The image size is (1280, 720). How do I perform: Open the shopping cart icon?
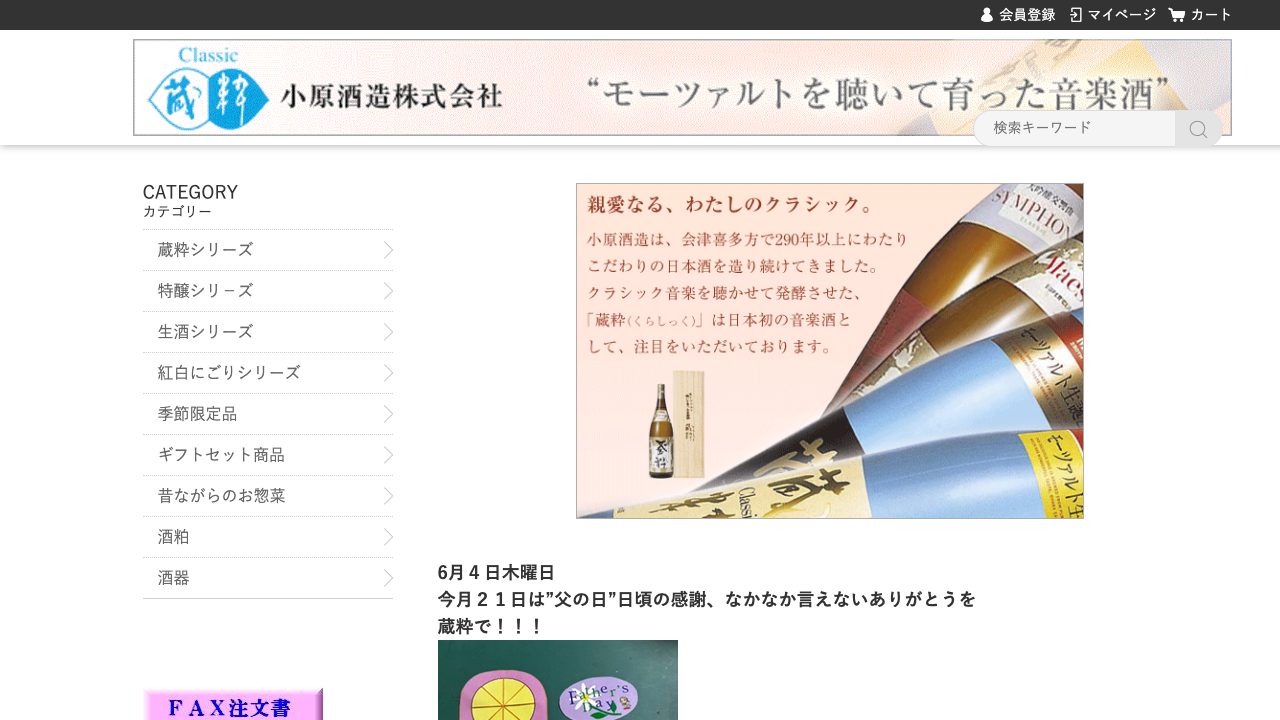tap(1177, 15)
